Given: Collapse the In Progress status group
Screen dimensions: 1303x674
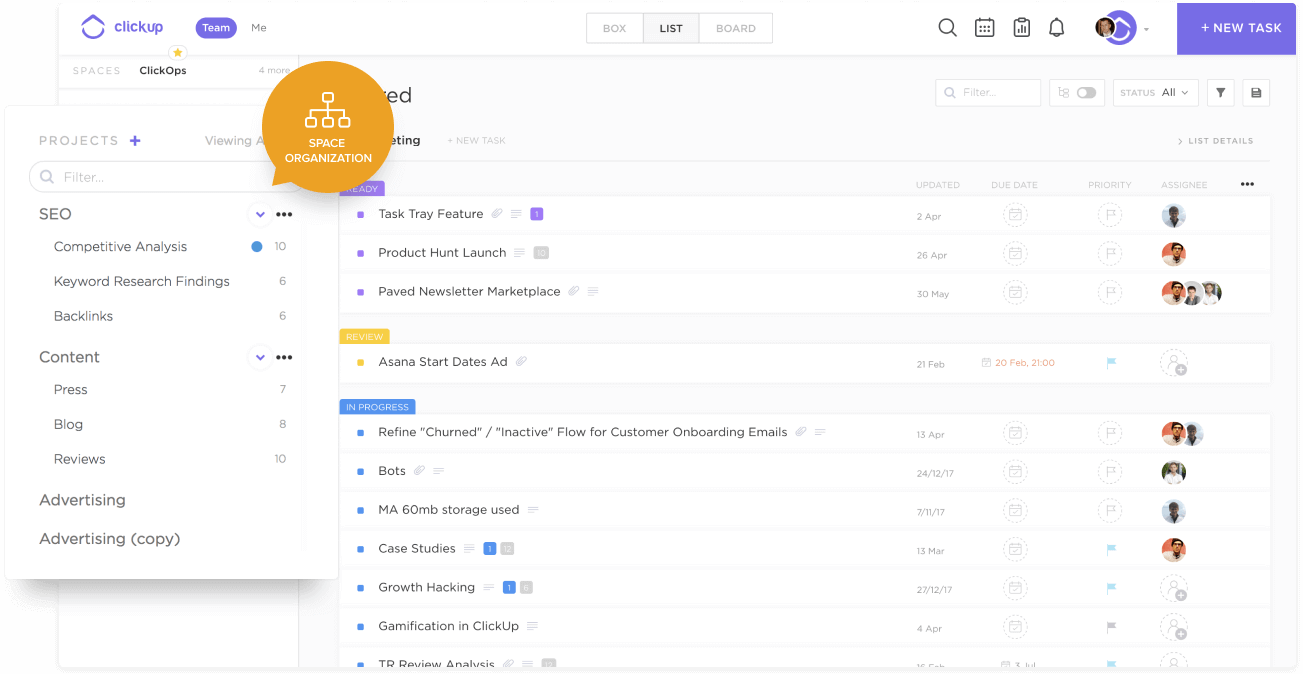Looking at the screenshot, I should 377,407.
